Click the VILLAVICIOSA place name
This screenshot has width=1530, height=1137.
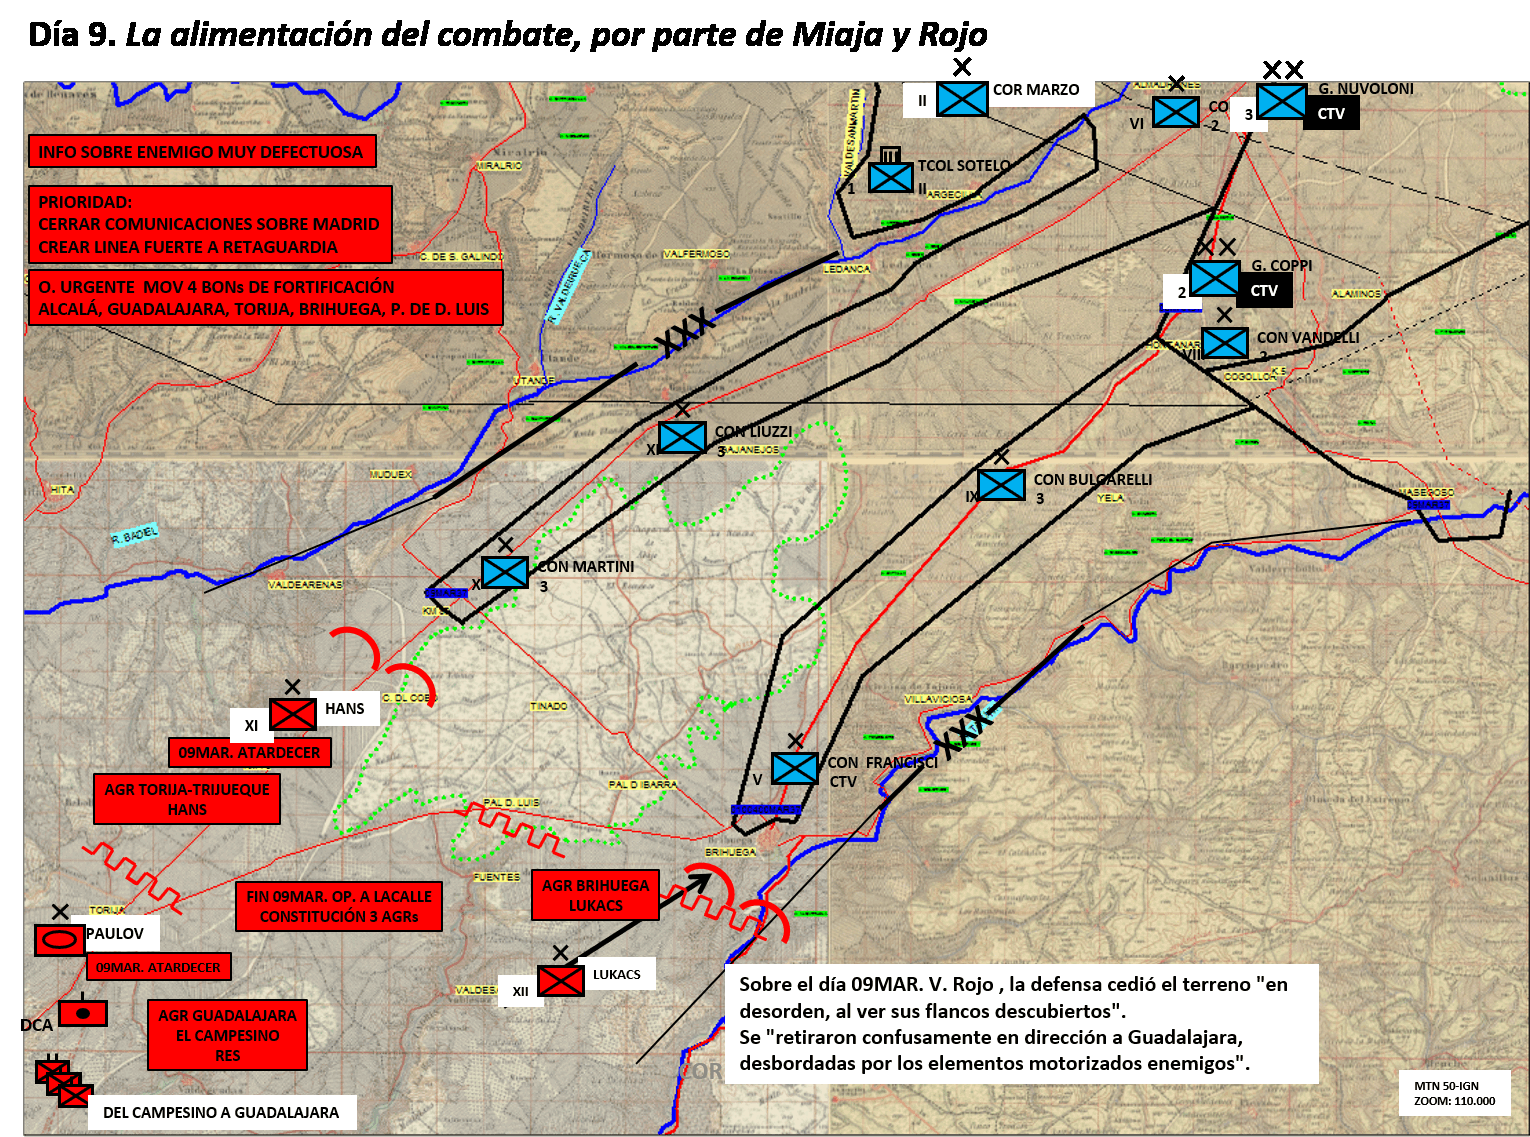coord(938,699)
